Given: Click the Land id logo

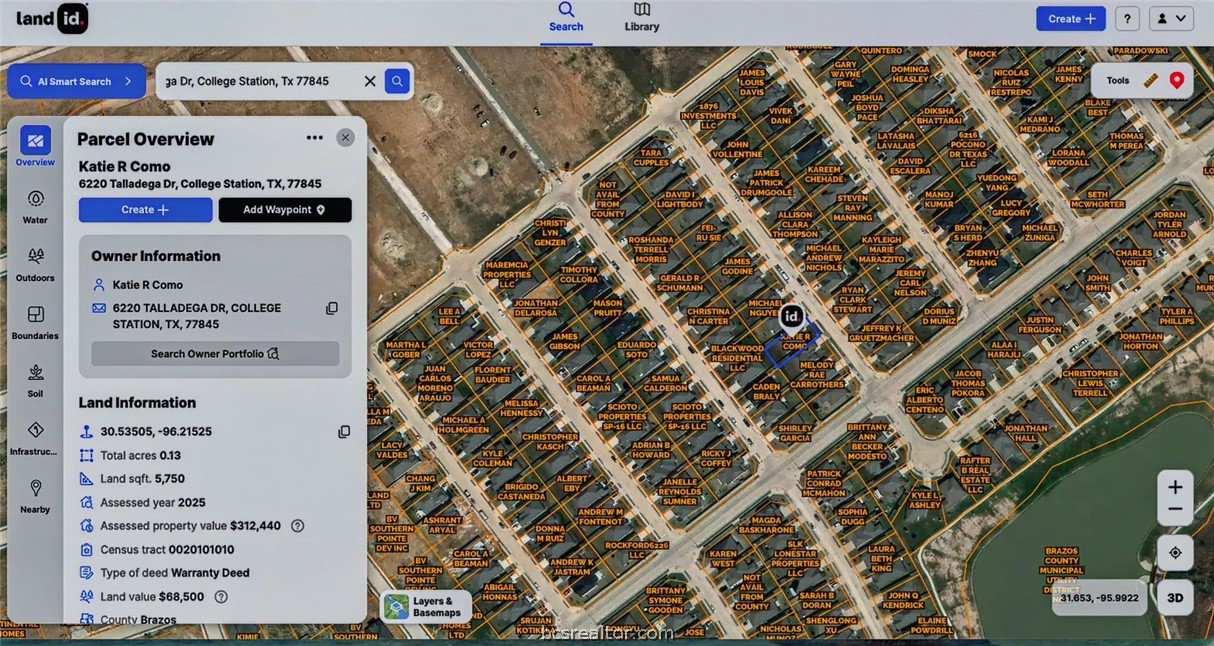Looking at the screenshot, I should (52, 18).
